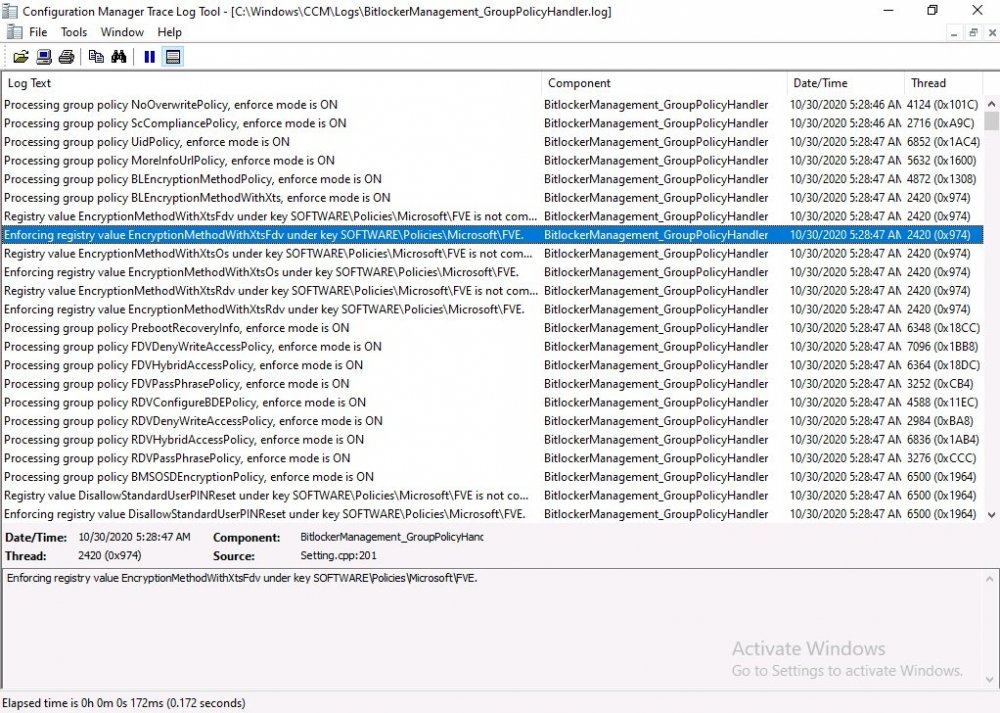Select the FDVHybridAccessPolicy log row
The image size is (1000, 713).
(x=492, y=365)
